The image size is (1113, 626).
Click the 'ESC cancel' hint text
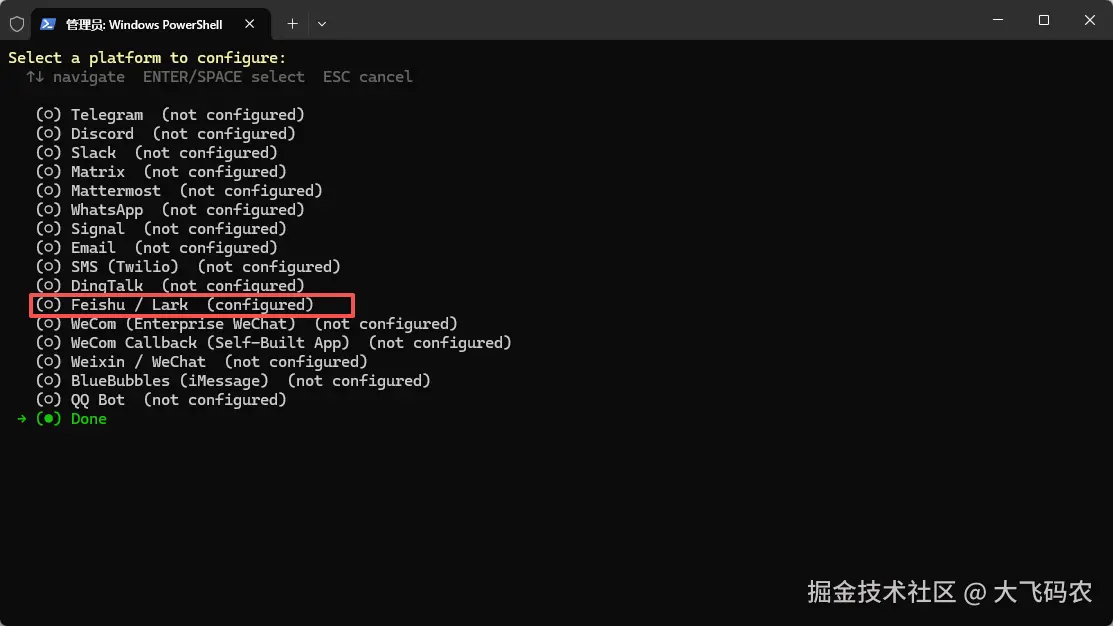coord(368,77)
